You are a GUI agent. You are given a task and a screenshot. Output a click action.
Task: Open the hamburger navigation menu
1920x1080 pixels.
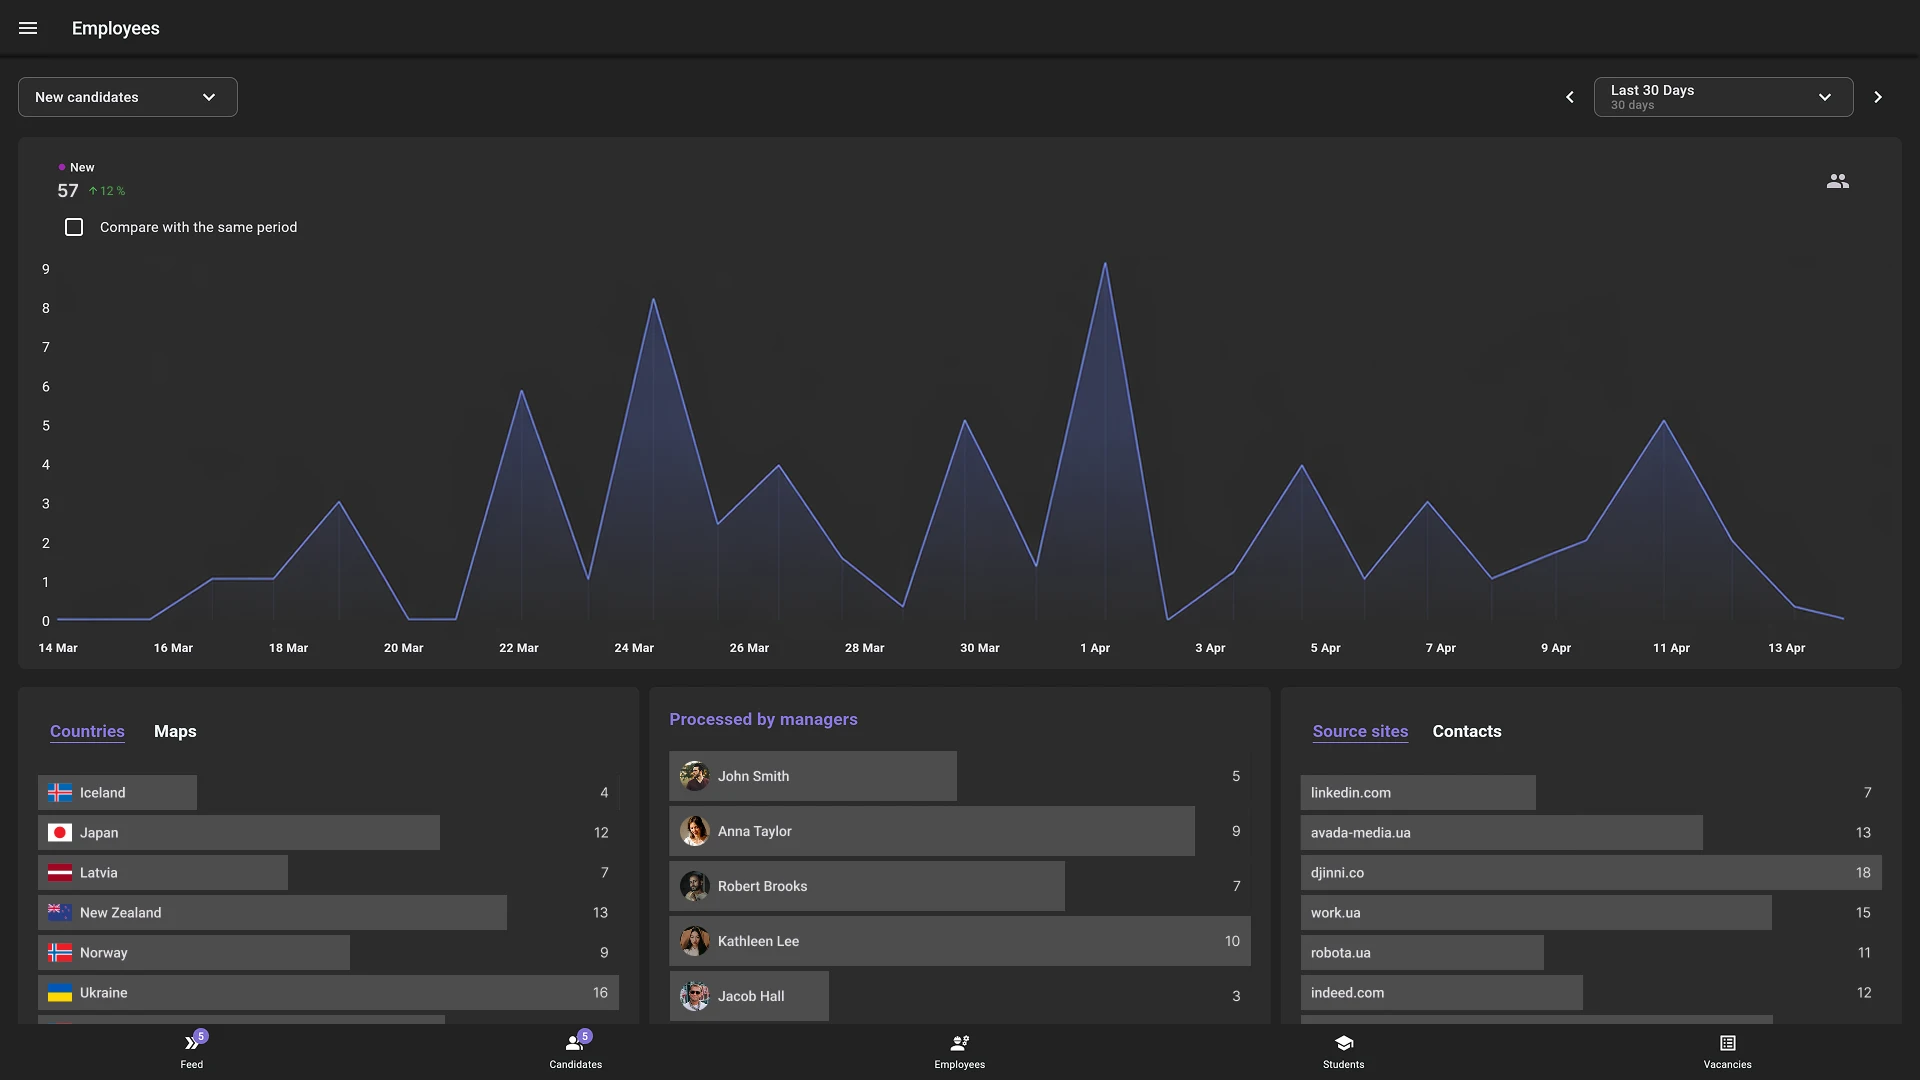click(x=28, y=28)
